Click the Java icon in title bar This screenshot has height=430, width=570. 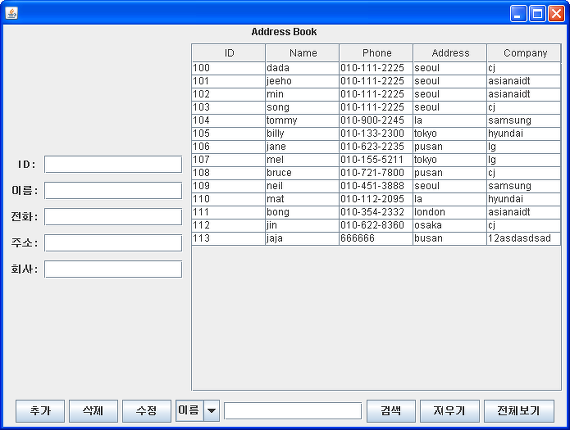pyautogui.click(x=12, y=13)
